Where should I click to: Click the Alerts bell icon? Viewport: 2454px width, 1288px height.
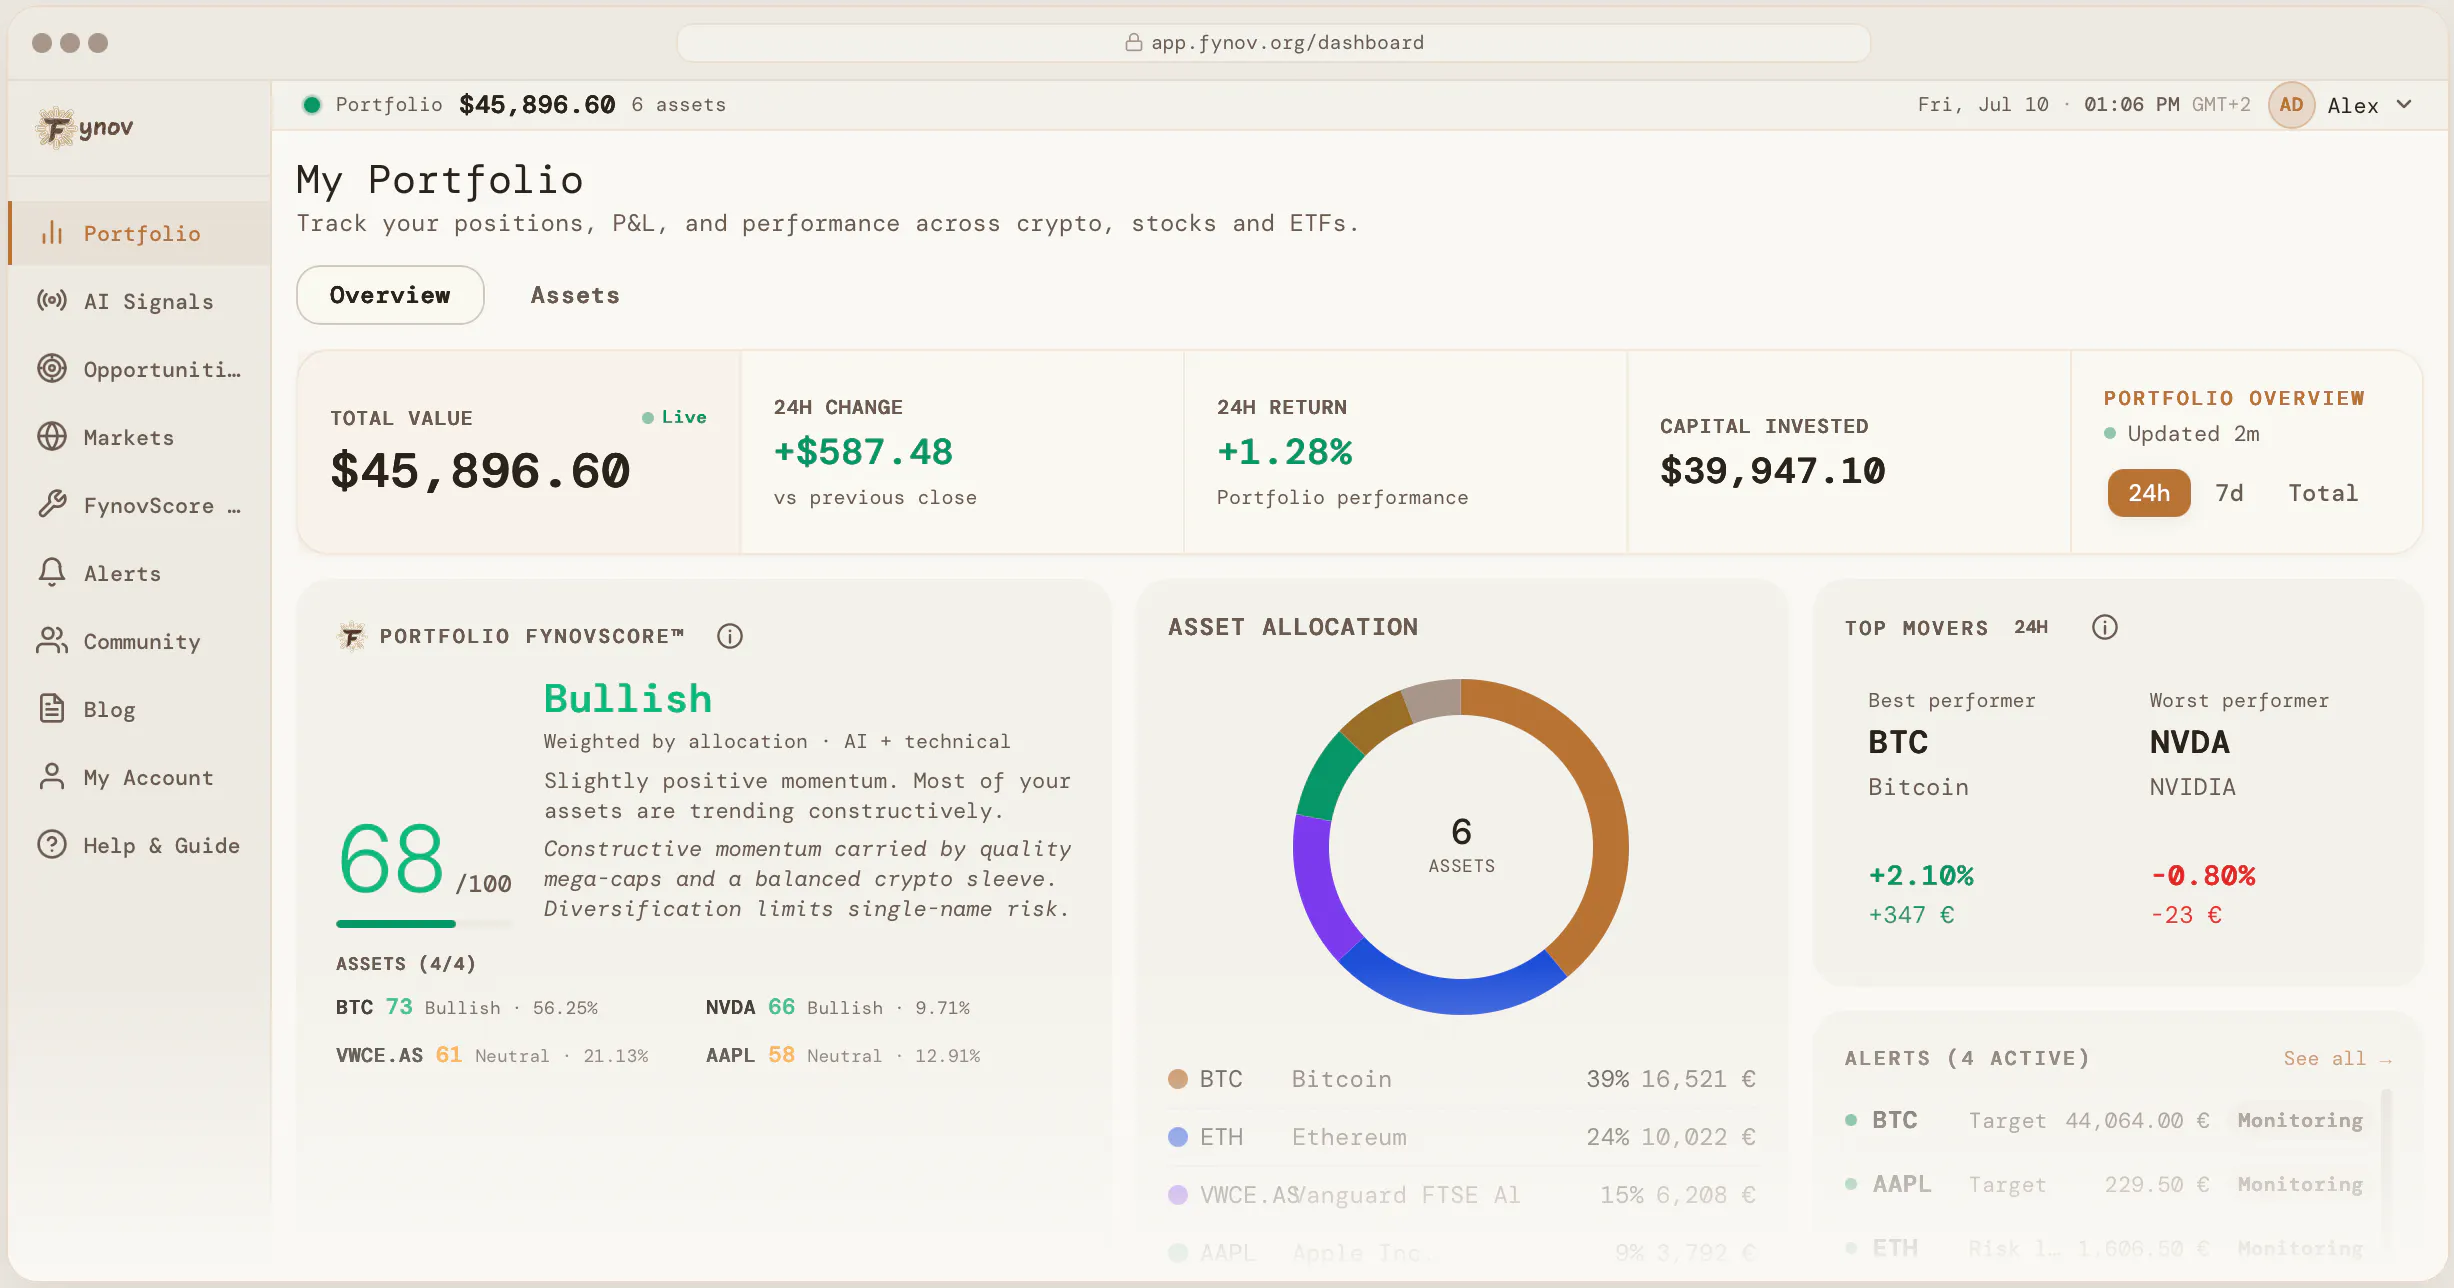pyautogui.click(x=52, y=573)
